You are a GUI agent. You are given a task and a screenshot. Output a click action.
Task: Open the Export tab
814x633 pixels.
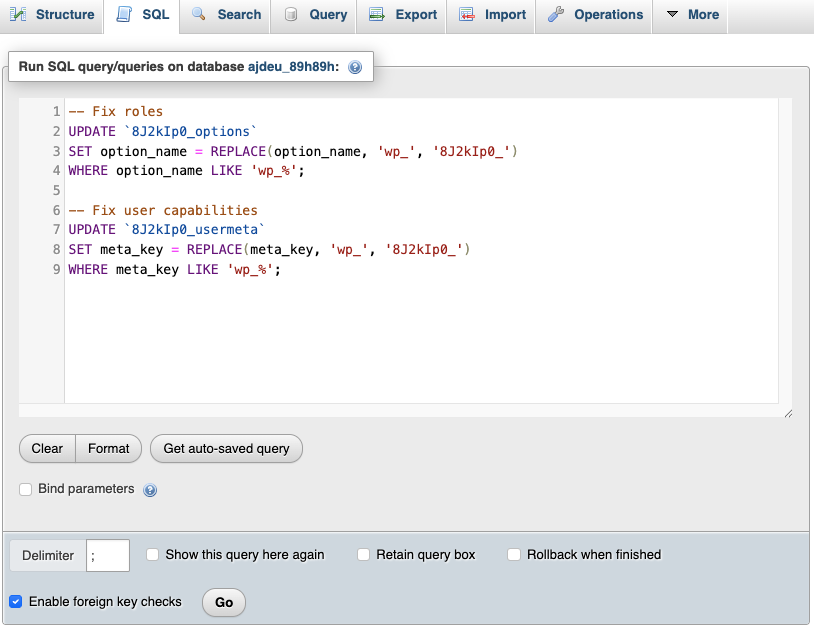(401, 15)
